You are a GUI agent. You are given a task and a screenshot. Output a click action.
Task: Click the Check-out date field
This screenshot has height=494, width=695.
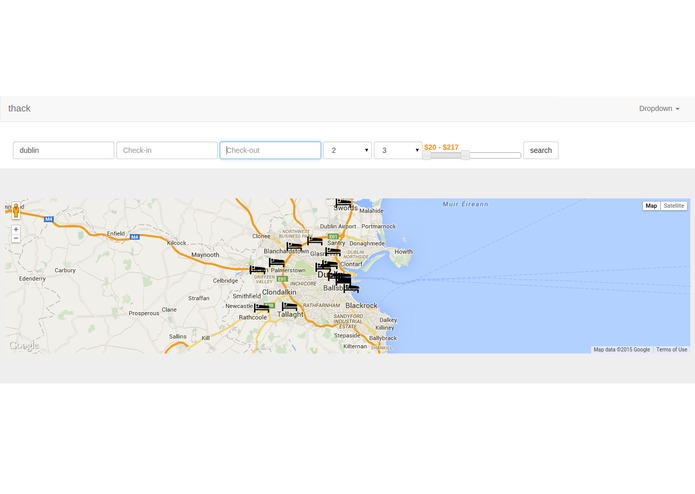coord(270,150)
